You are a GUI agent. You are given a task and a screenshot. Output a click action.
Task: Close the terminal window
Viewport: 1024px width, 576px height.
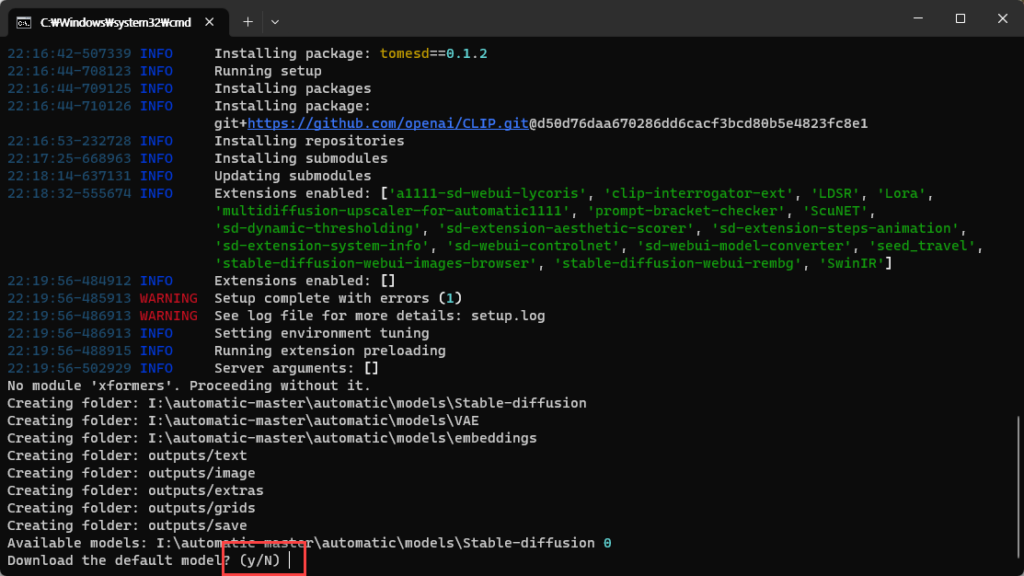(1002, 18)
